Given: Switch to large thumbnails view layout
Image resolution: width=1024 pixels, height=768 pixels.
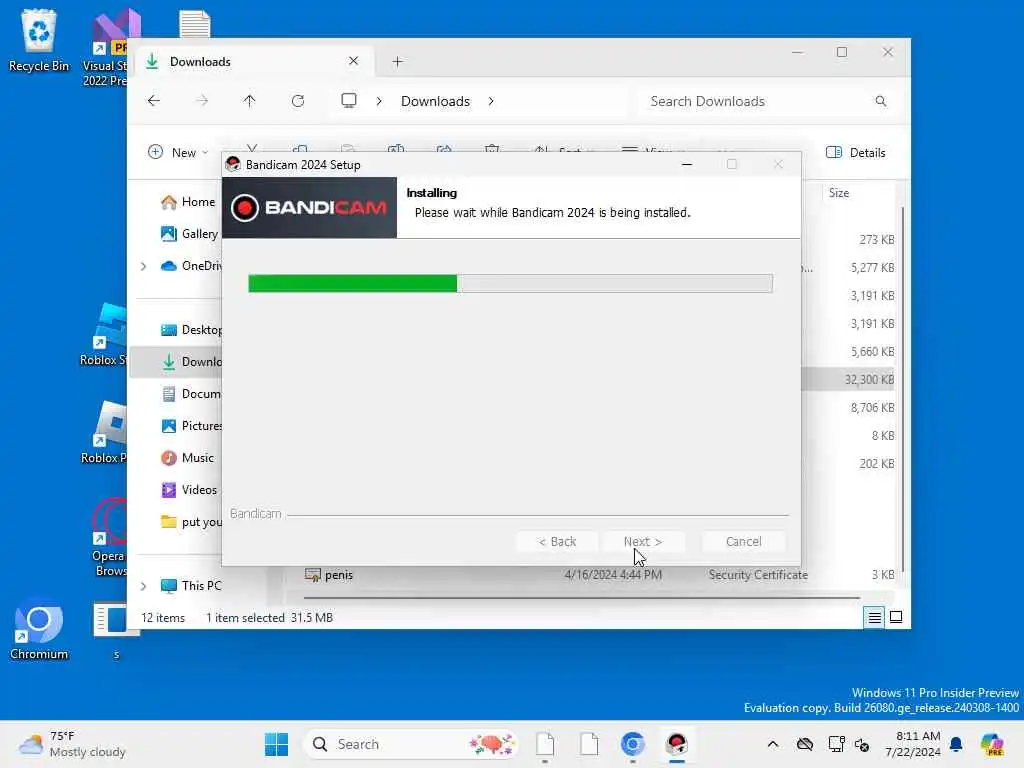Looking at the screenshot, I should [x=896, y=617].
